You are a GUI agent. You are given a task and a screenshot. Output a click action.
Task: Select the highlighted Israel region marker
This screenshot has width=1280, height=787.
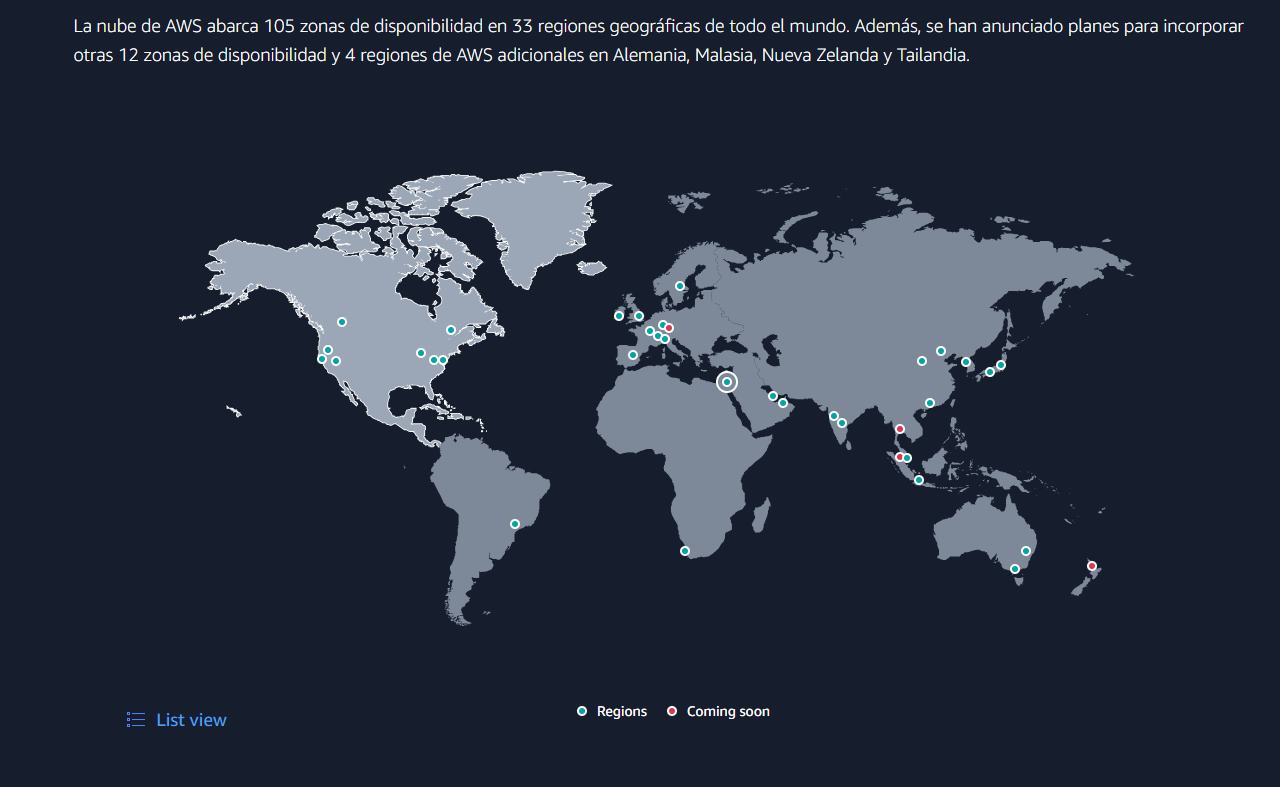[x=727, y=382]
